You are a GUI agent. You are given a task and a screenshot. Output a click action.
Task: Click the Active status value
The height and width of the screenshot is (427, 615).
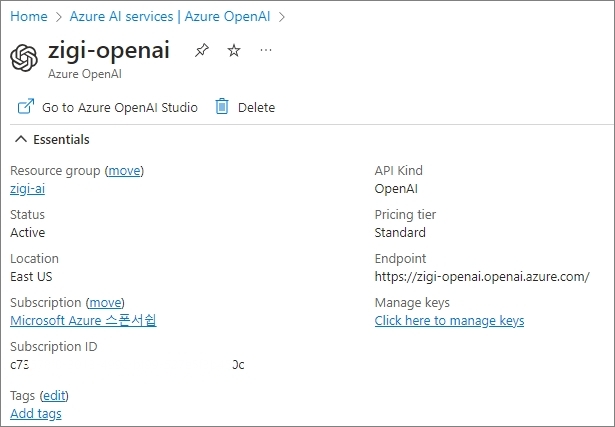(x=27, y=233)
